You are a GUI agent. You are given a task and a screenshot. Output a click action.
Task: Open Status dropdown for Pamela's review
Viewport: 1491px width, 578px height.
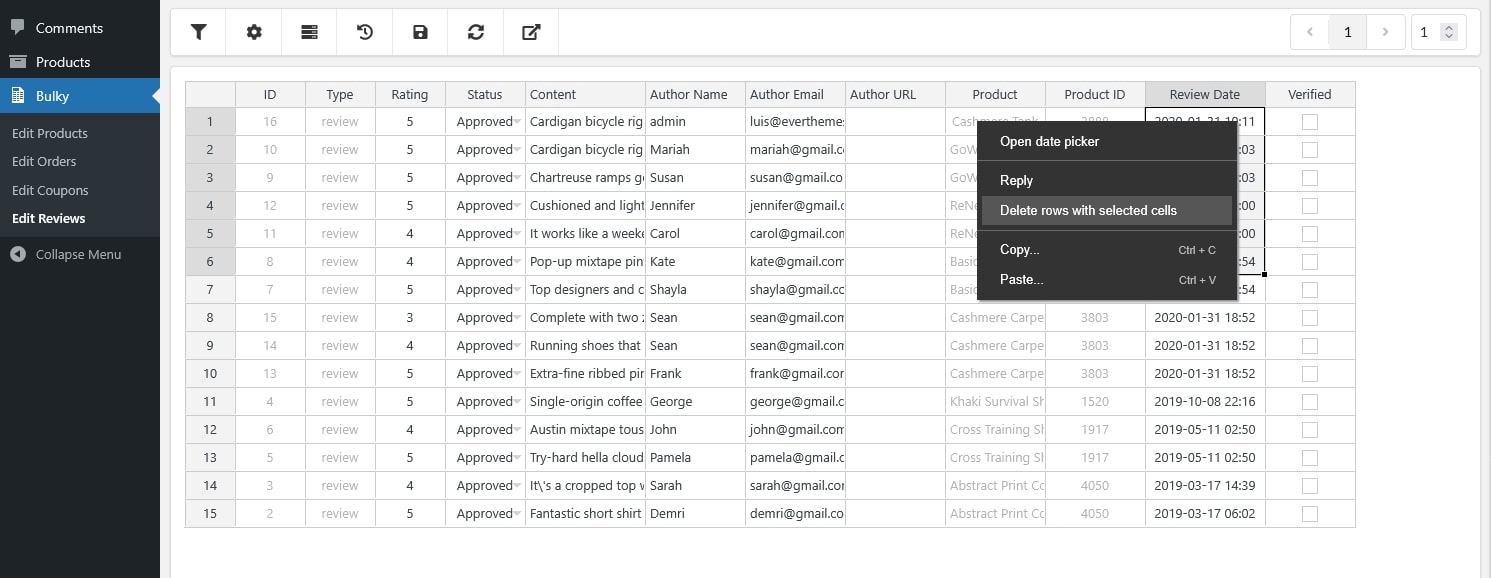517,458
